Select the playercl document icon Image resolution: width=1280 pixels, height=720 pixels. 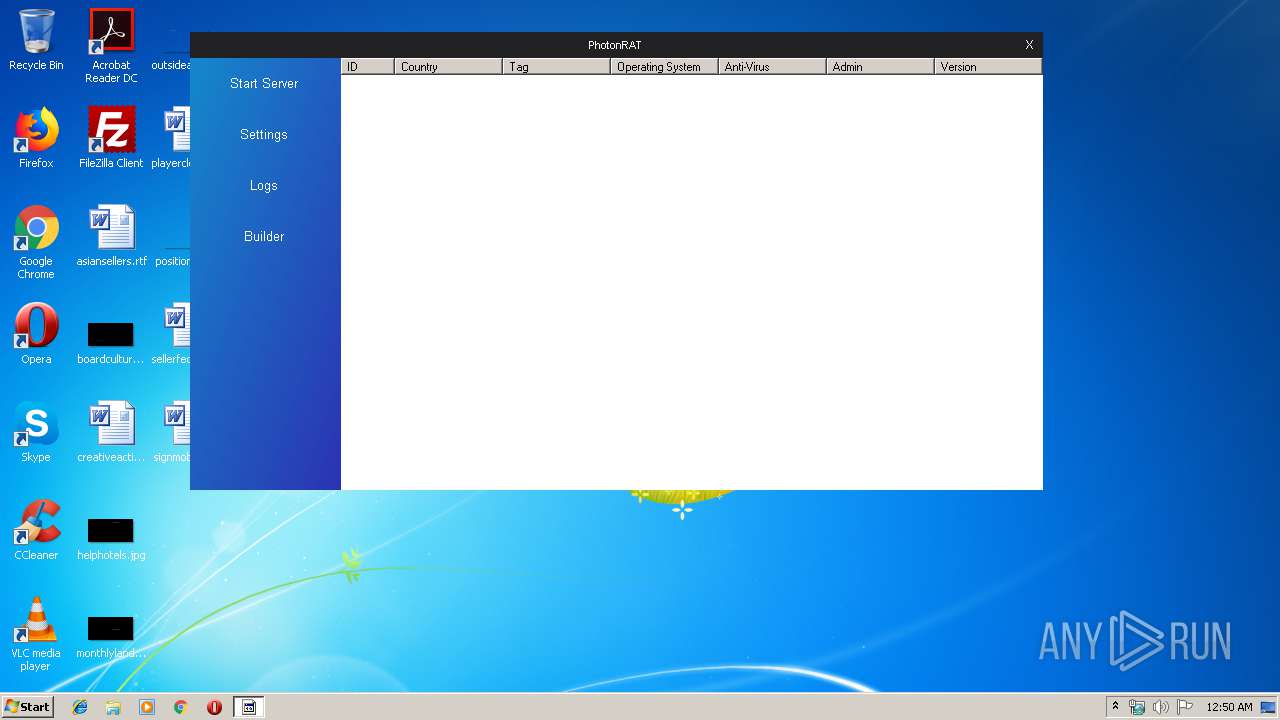(172, 138)
